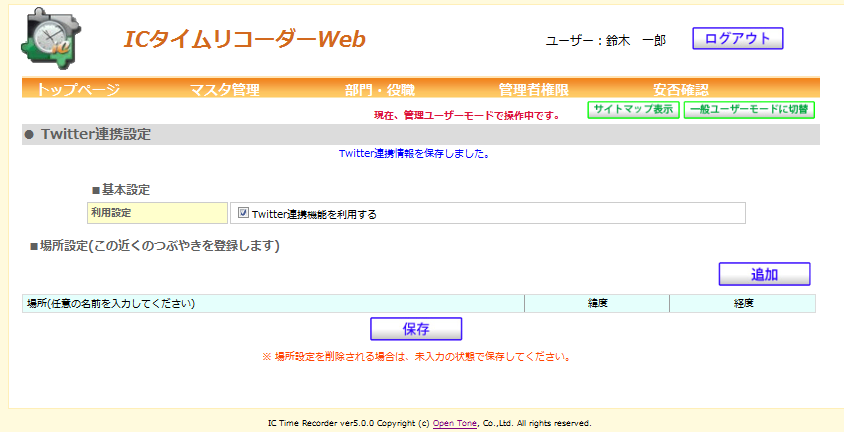Click the 経度 column header
Screen dimensions: 844x432
click(x=742, y=303)
